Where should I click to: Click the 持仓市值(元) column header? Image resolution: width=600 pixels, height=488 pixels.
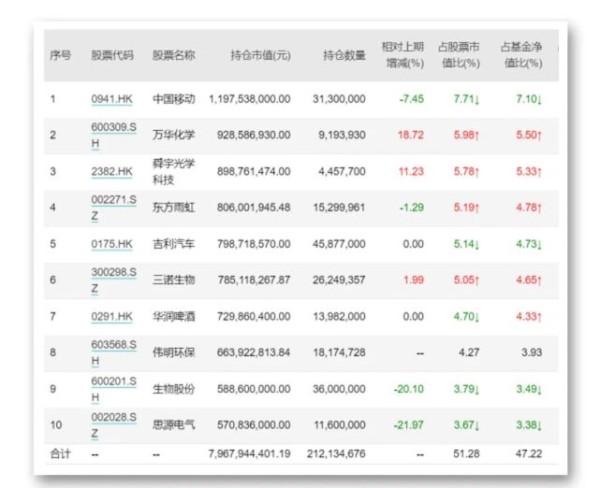click(x=261, y=55)
